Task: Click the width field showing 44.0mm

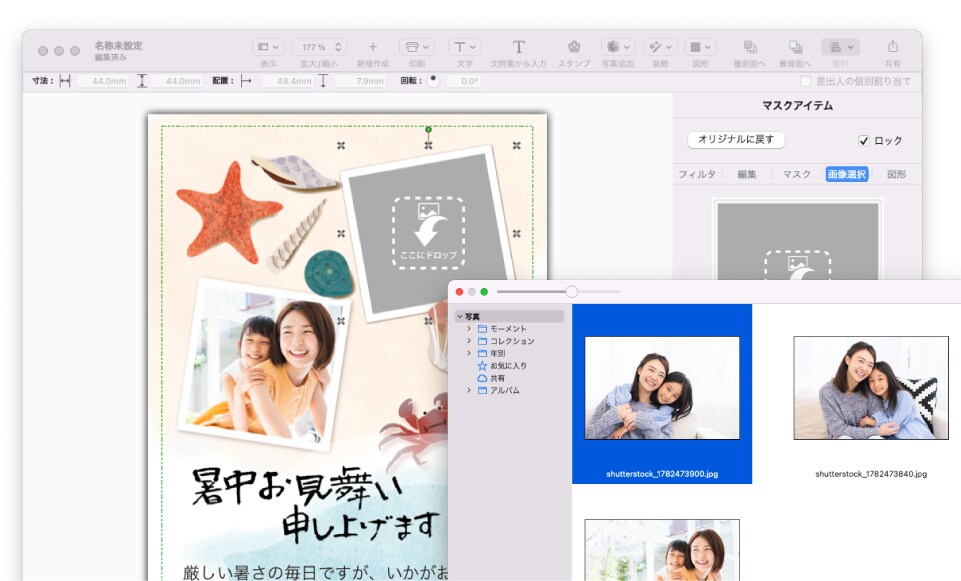Action: (102, 81)
